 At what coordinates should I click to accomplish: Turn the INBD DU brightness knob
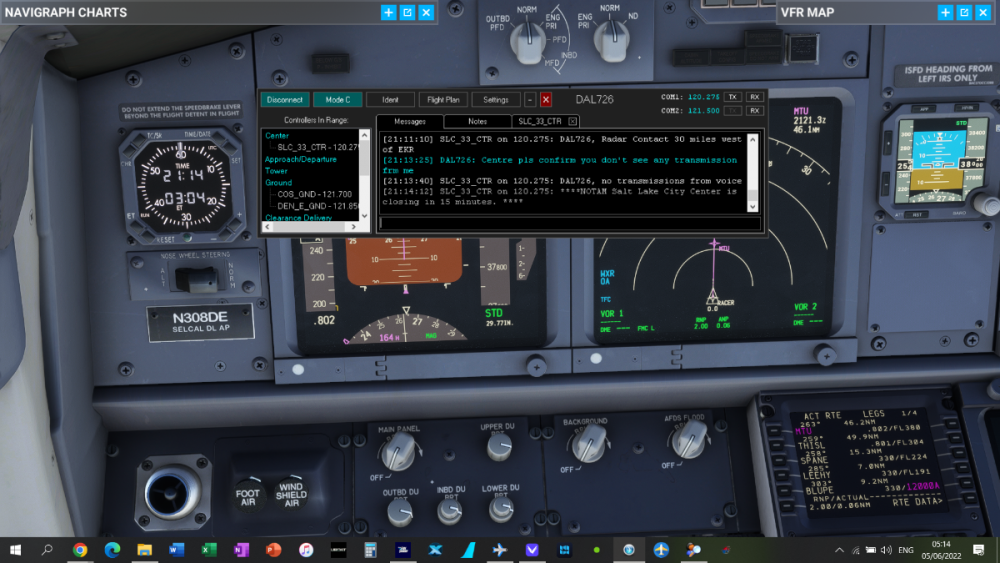tap(450, 511)
